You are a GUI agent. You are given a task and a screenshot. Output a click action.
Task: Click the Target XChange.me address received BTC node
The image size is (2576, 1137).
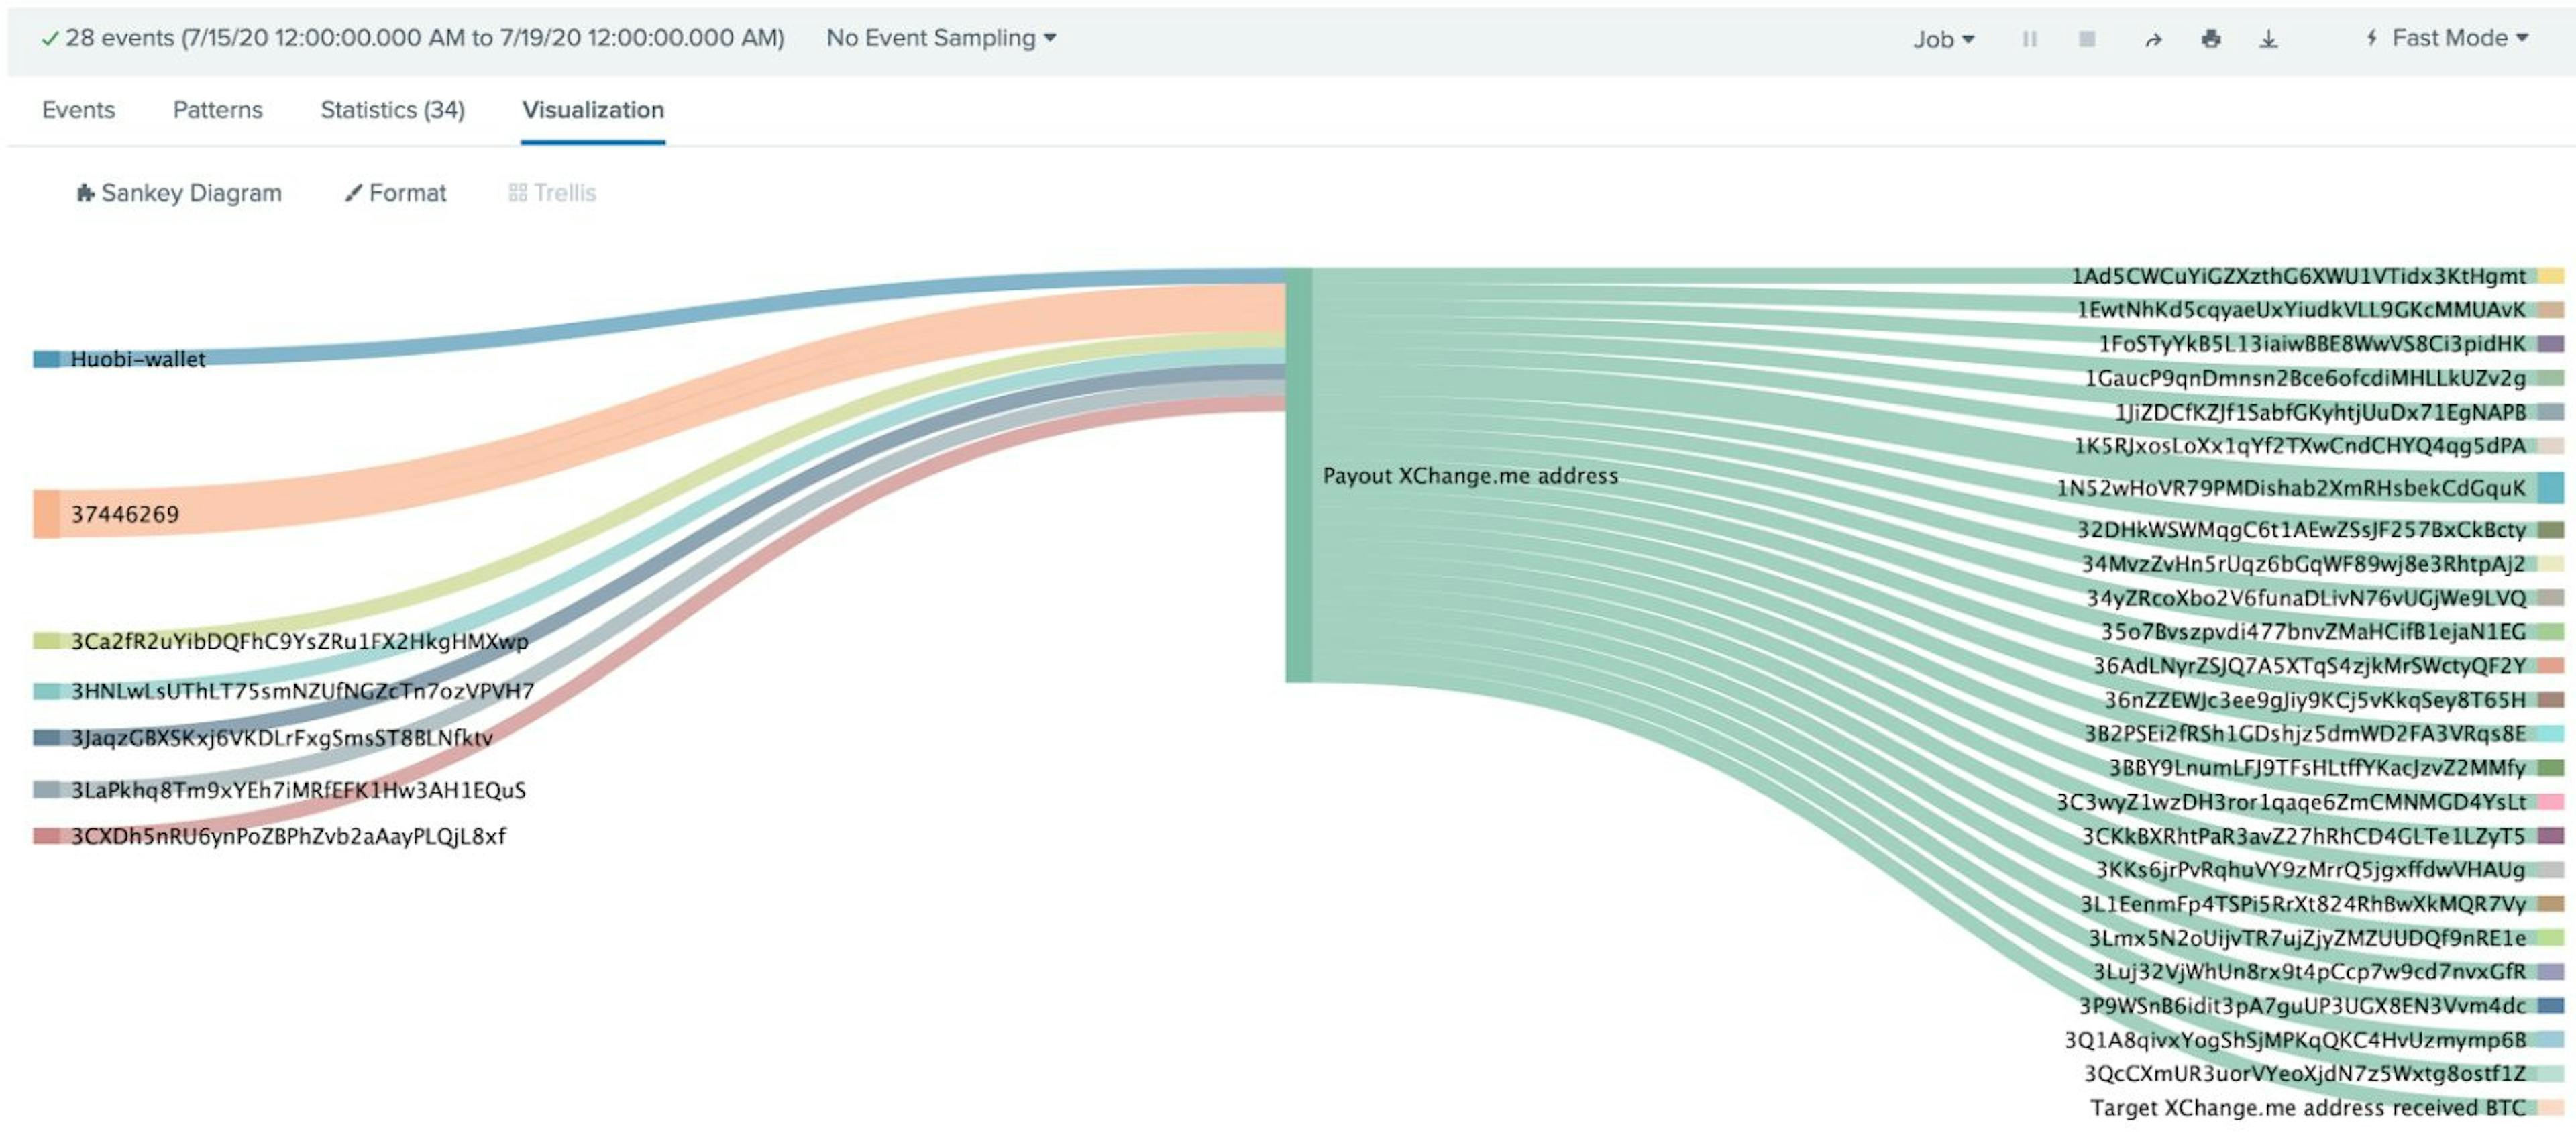2551,1108
